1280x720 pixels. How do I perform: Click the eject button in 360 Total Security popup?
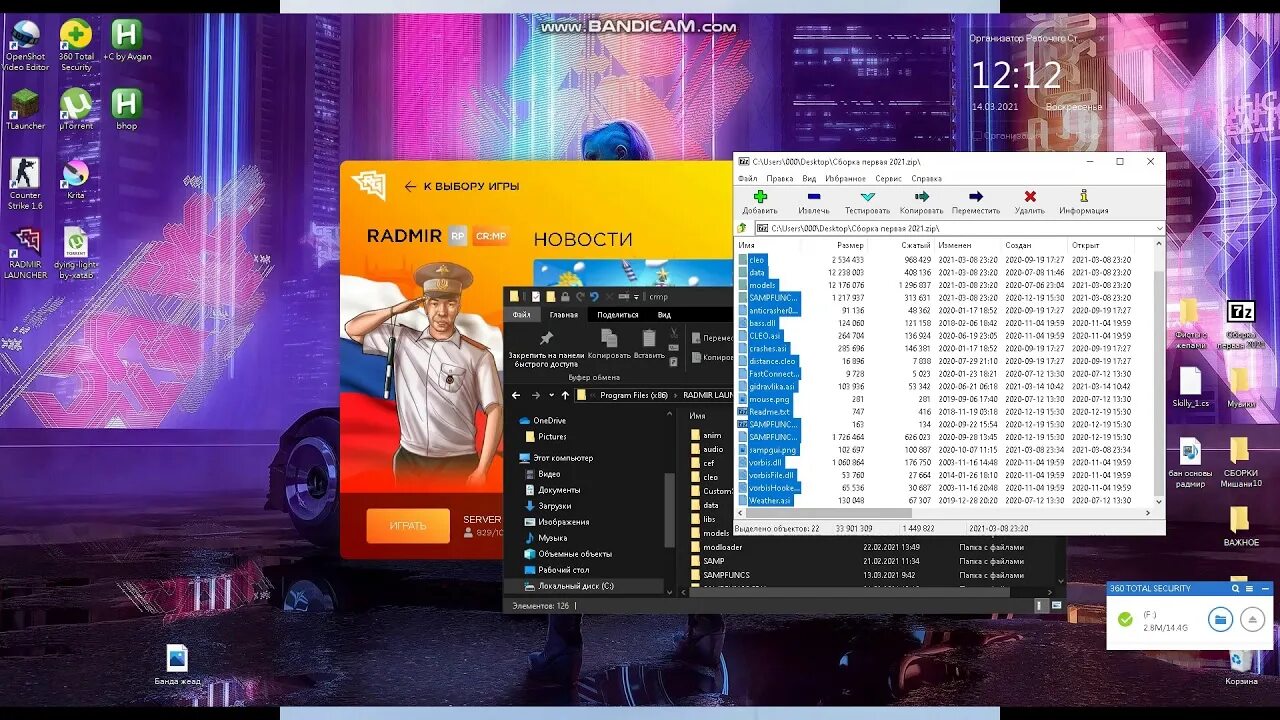click(x=1254, y=620)
